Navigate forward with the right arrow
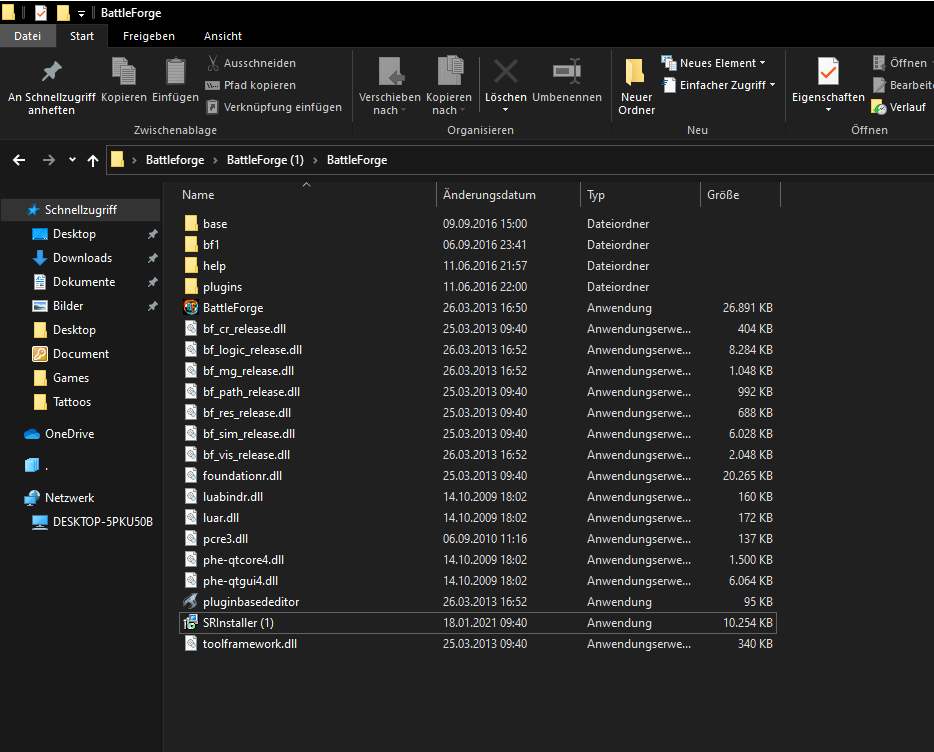The height and width of the screenshot is (752, 934). (x=49, y=160)
